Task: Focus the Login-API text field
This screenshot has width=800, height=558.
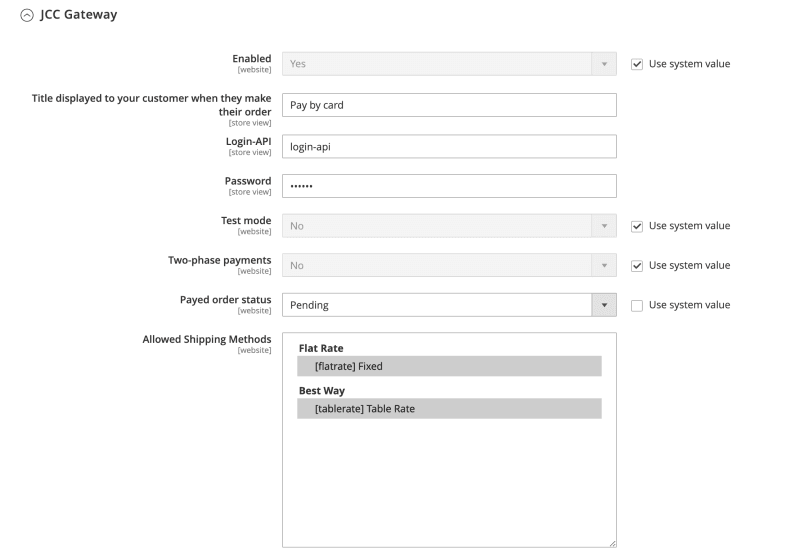Action: click(448, 146)
